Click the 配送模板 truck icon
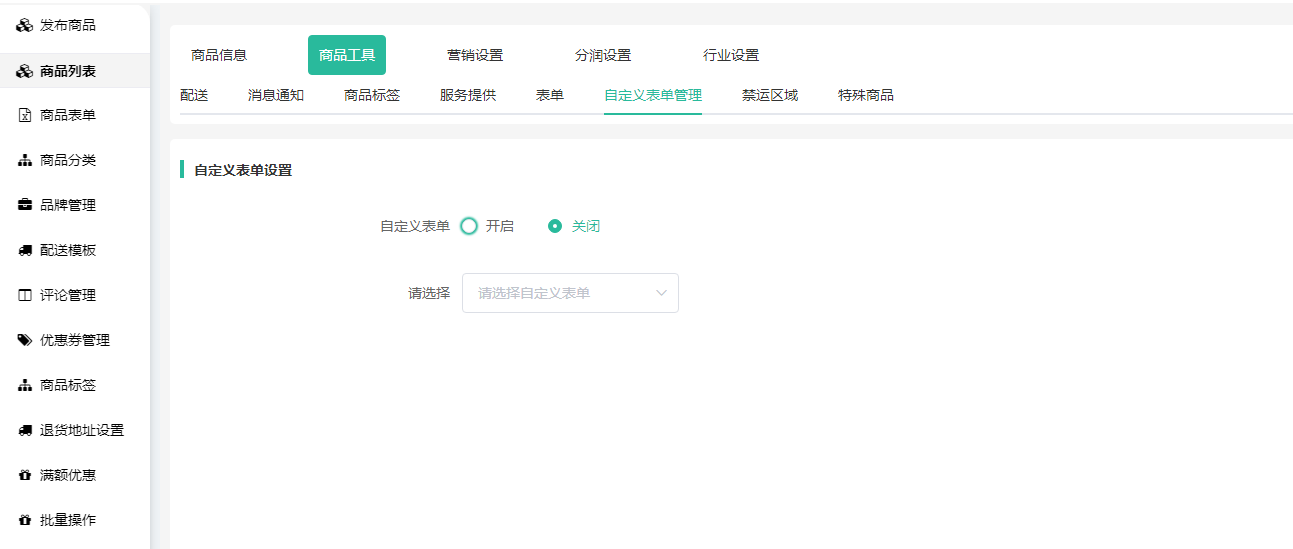Image resolution: width=1293 pixels, height=549 pixels. 25,251
